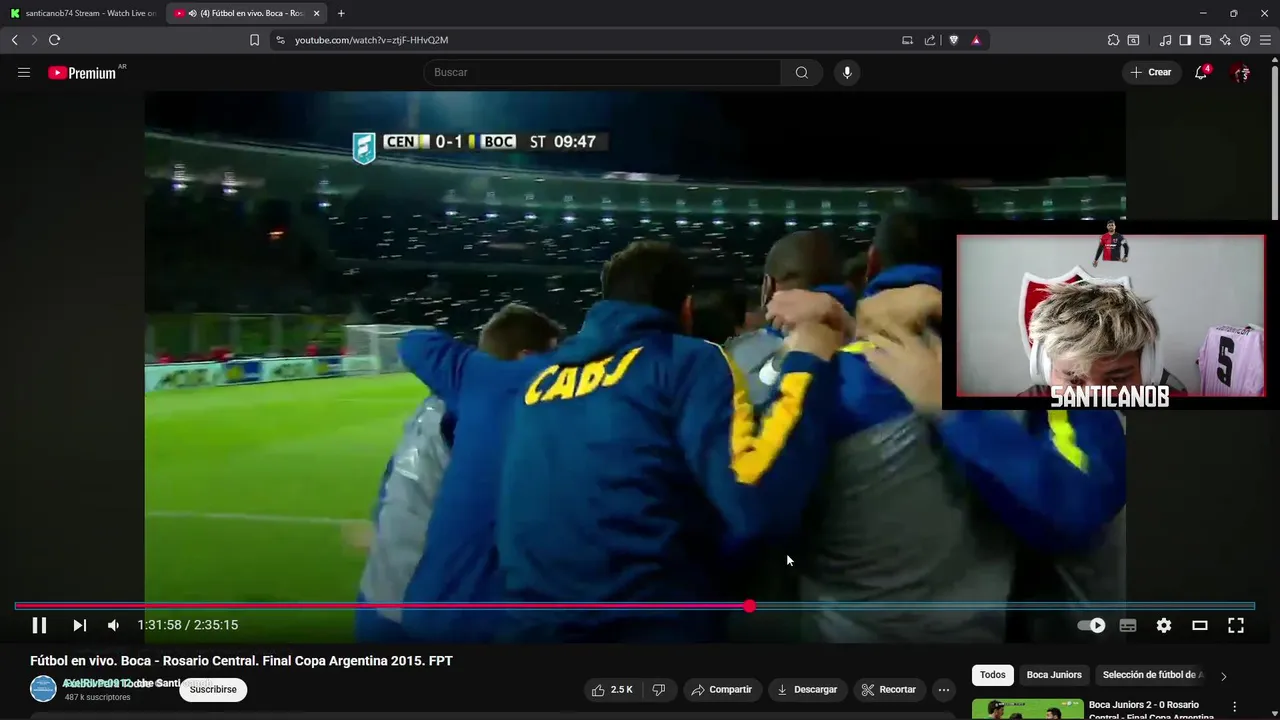
Task: Click the magnifier search button
Action: (802, 72)
